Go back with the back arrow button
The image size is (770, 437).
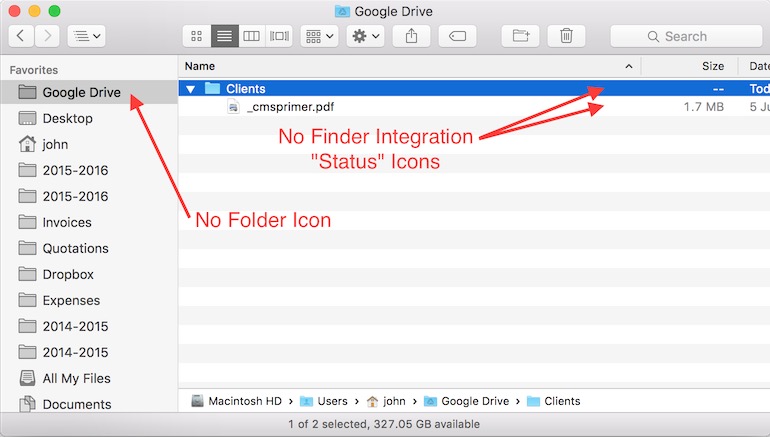[21, 36]
